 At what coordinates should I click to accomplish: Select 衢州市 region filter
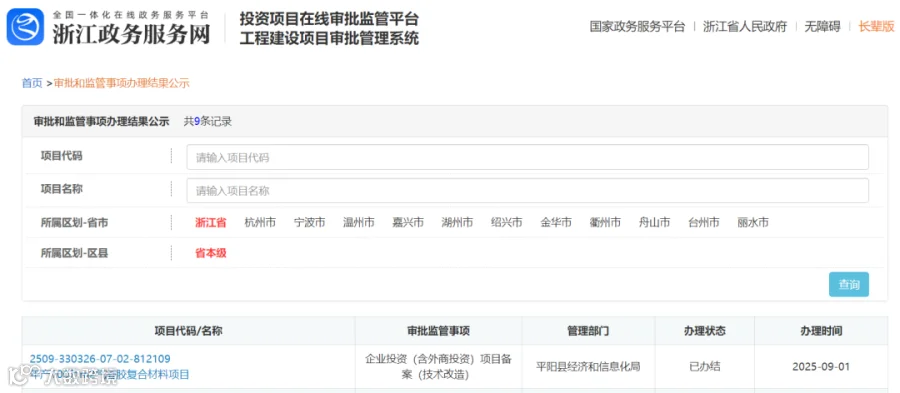(605, 223)
